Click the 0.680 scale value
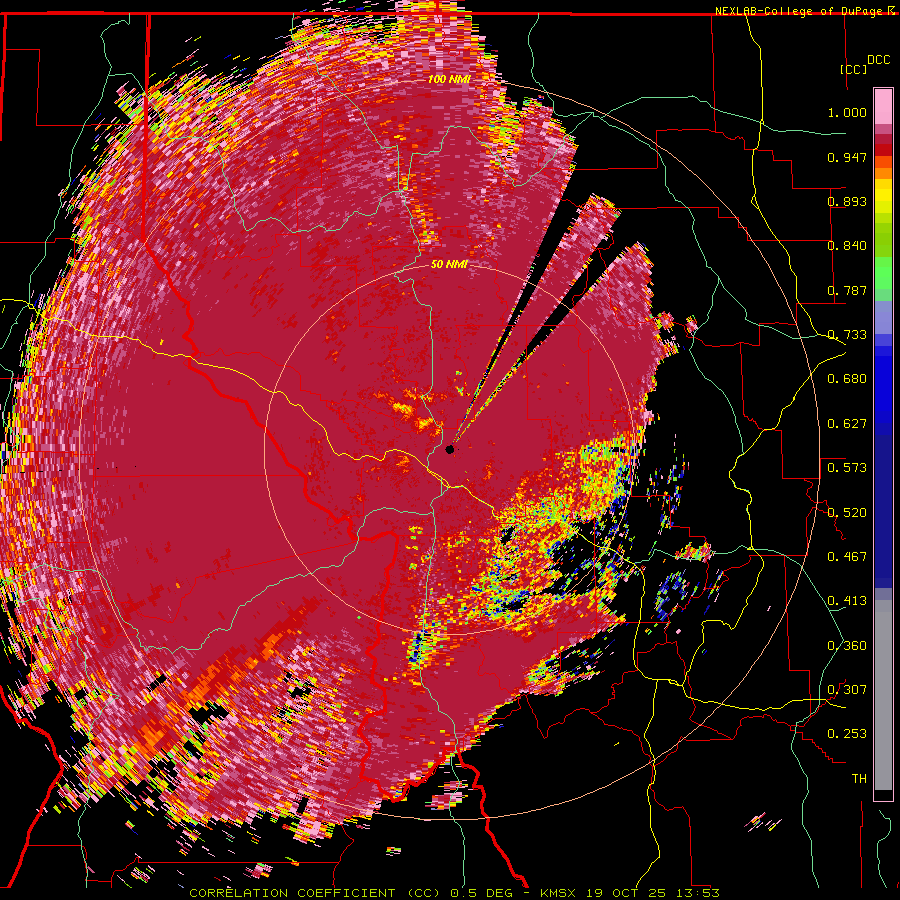Viewport: 900px width, 900px height. click(847, 379)
